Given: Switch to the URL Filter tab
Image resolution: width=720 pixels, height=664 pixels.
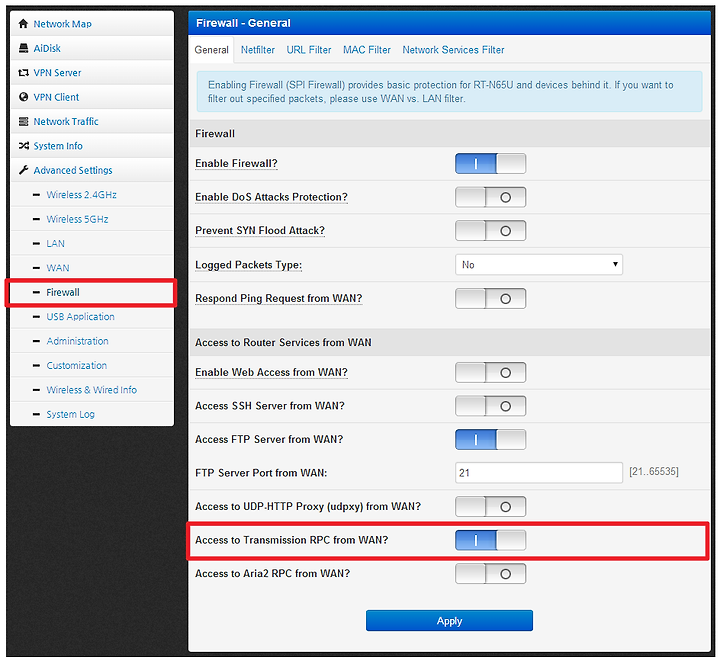Looking at the screenshot, I should click(309, 50).
